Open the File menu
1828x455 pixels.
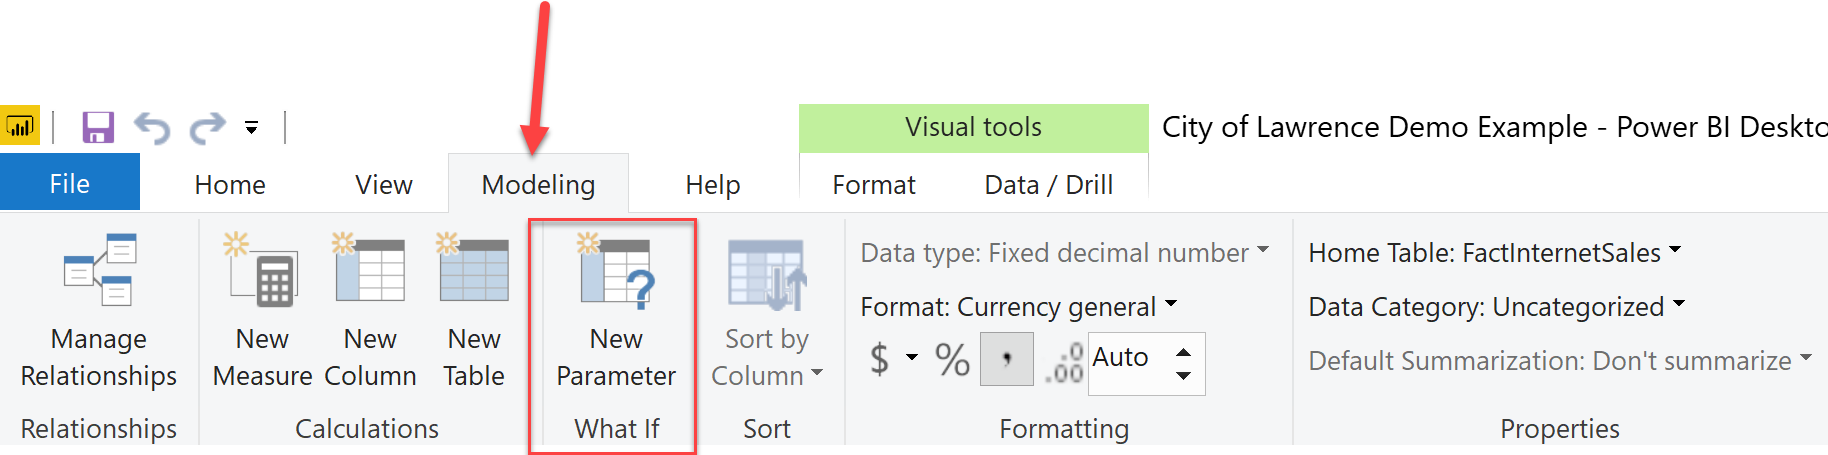coord(70,183)
